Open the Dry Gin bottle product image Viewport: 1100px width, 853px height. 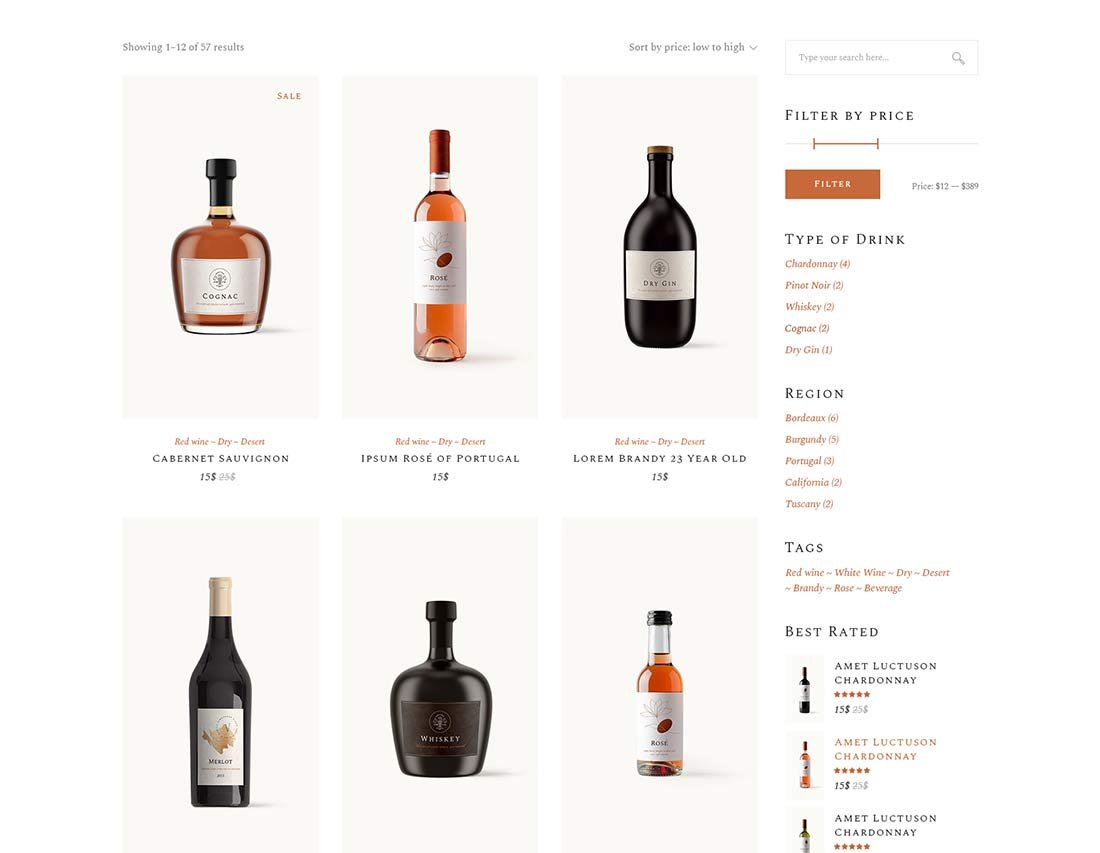click(x=659, y=247)
